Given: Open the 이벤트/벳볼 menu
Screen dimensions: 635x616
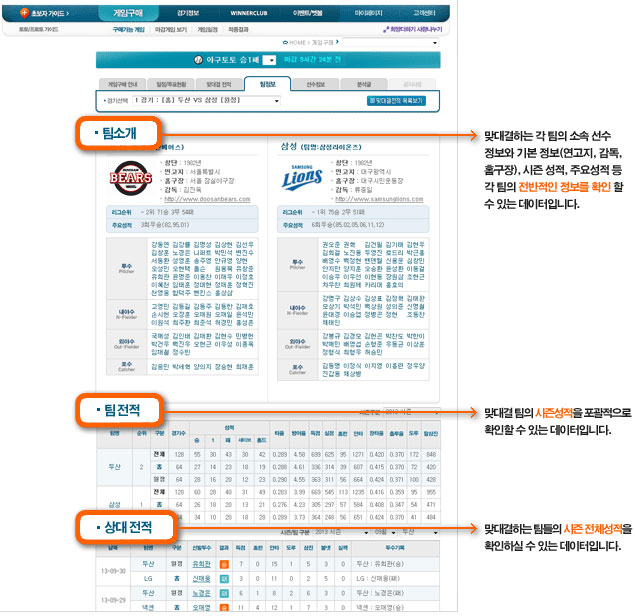Looking at the screenshot, I should (308, 13).
